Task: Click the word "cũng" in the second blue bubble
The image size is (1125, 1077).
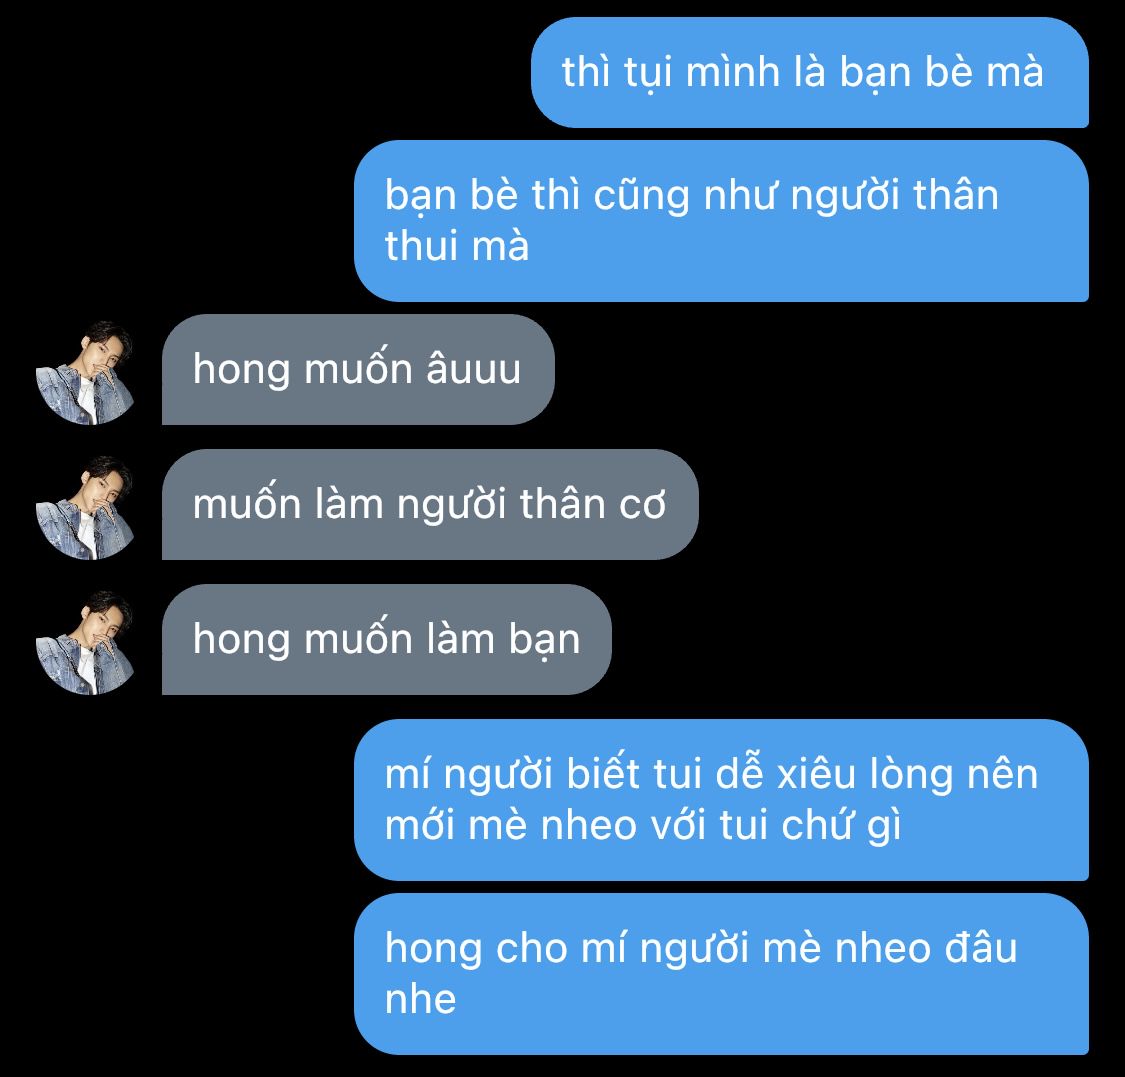Action: [x=641, y=196]
